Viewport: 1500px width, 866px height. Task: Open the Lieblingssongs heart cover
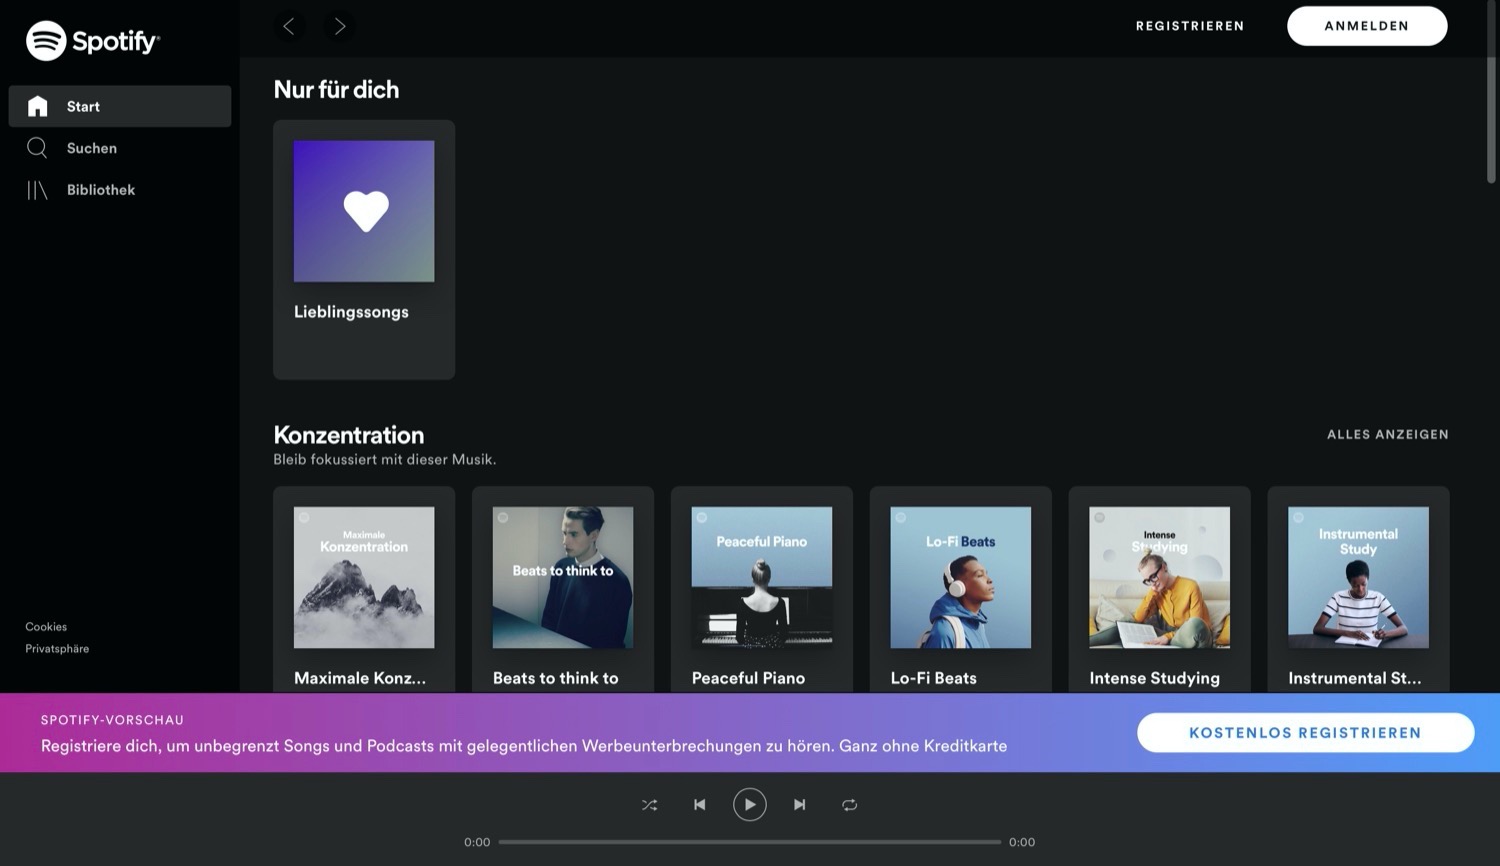click(x=364, y=211)
